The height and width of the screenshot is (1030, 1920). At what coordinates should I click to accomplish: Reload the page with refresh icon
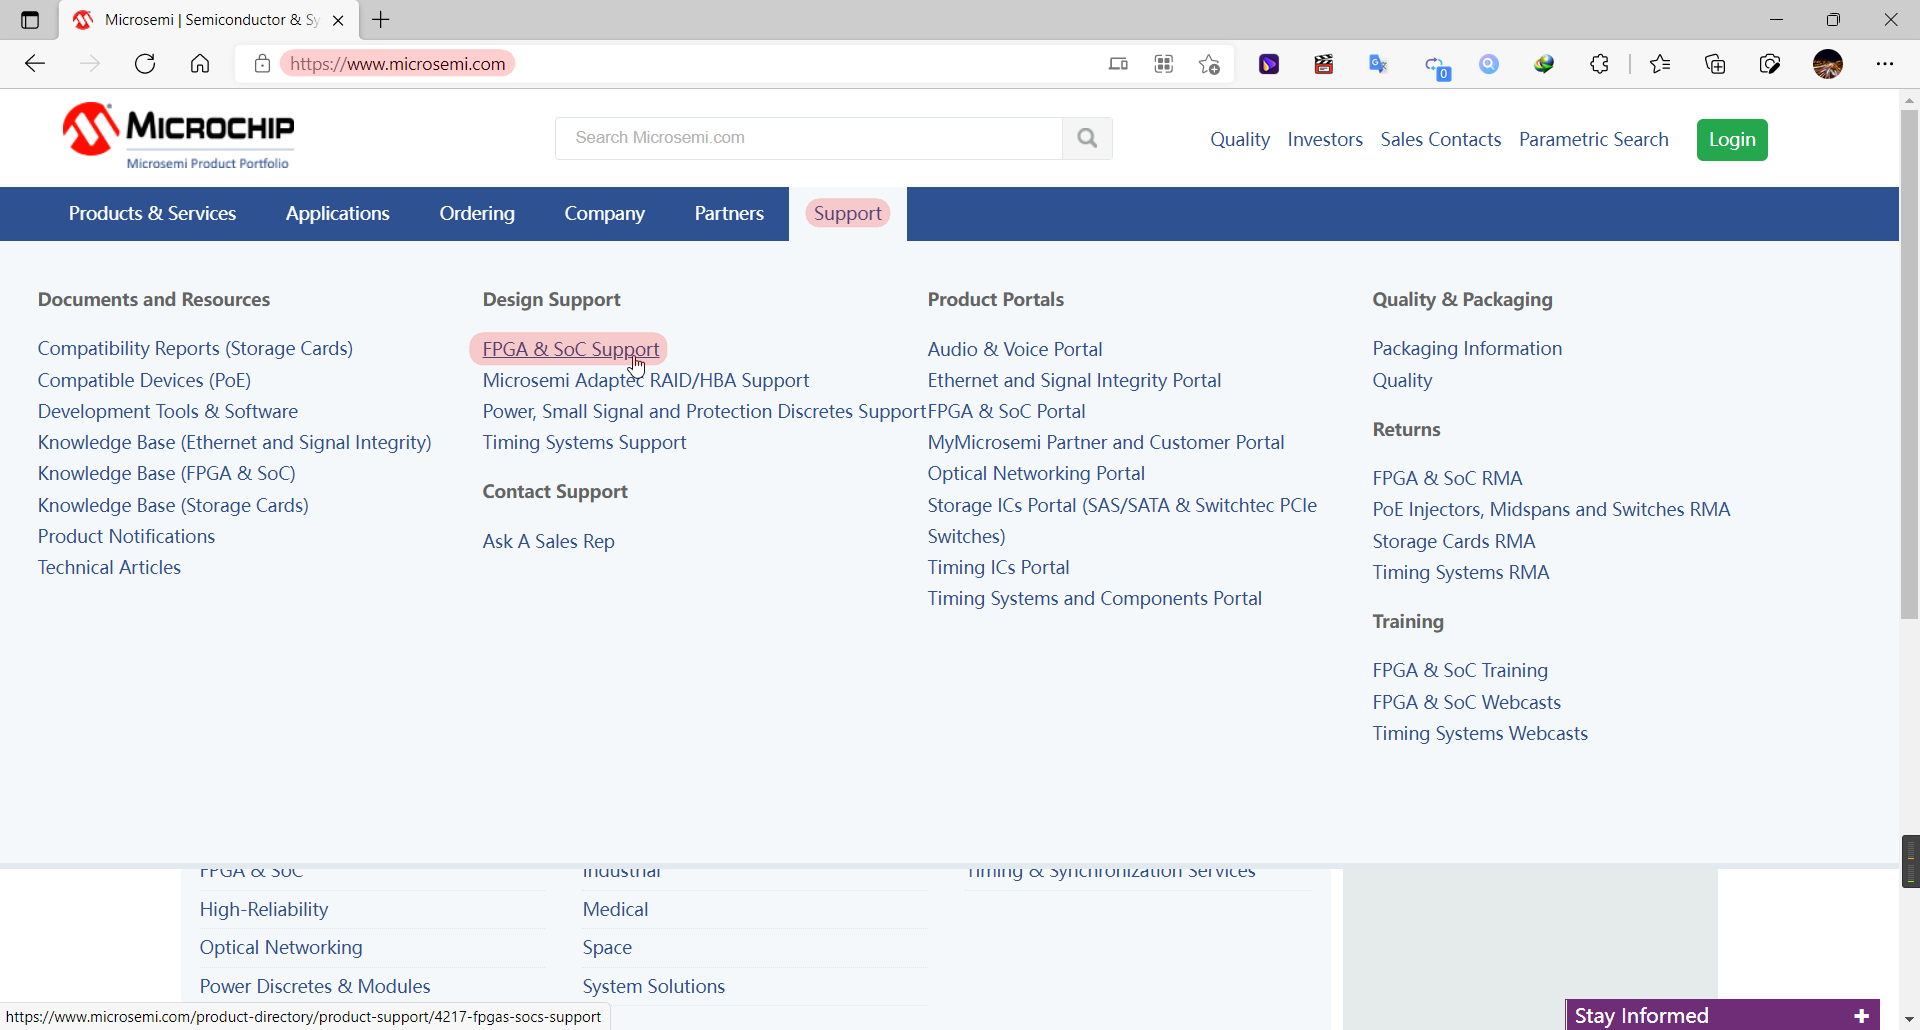[x=145, y=64]
